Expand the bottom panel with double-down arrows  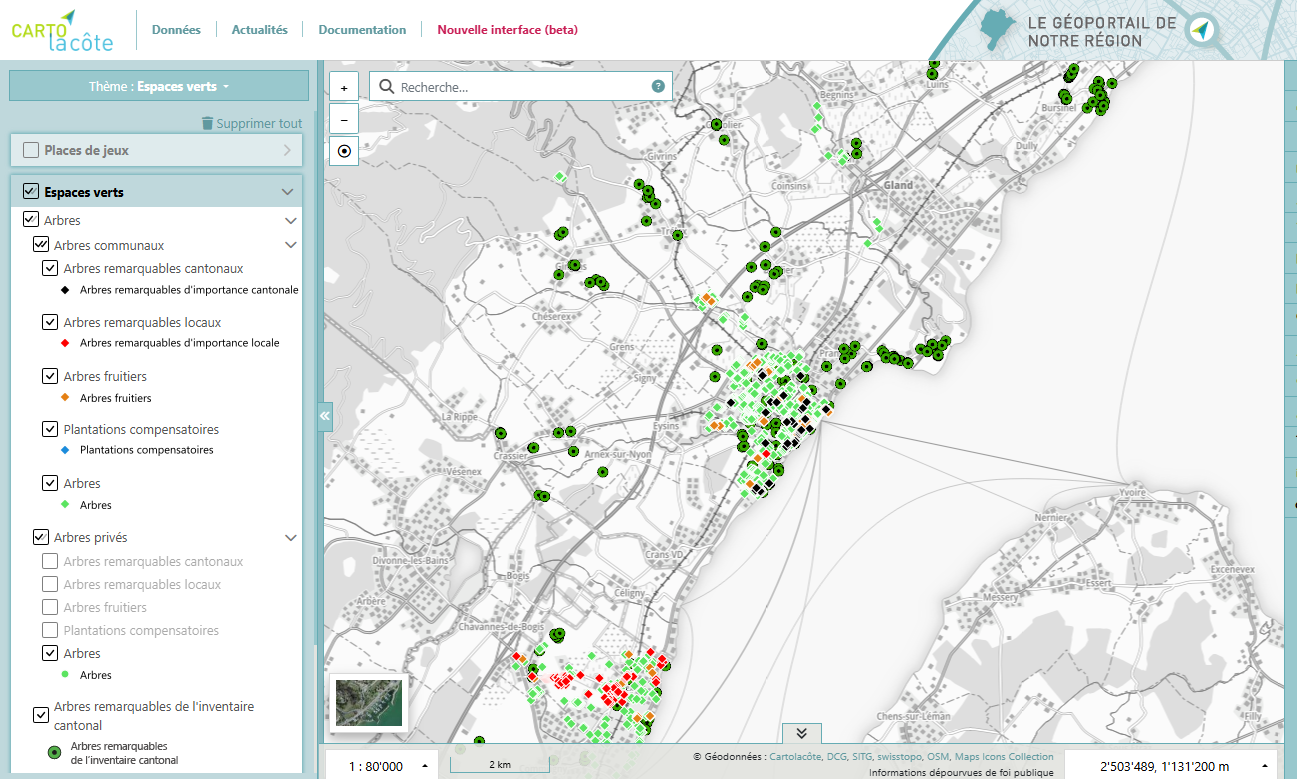coord(801,733)
